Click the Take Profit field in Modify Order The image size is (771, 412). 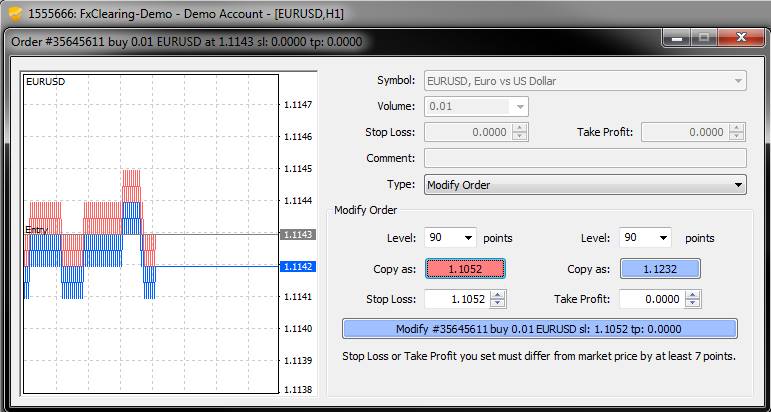pyautogui.click(x=651, y=299)
